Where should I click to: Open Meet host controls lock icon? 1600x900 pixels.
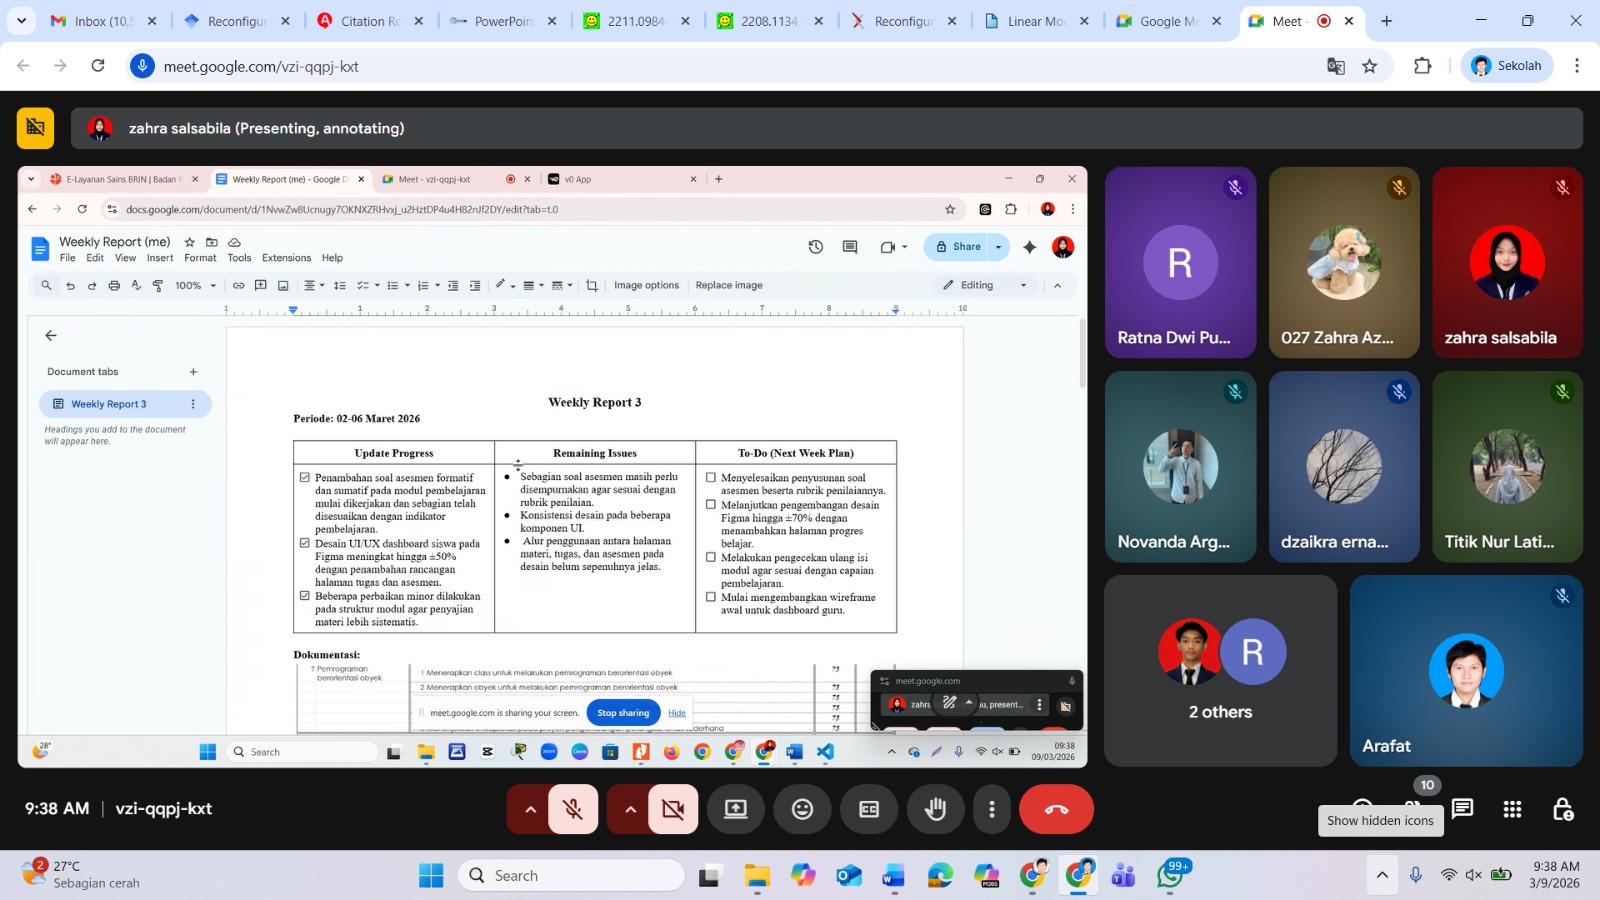point(1563,809)
